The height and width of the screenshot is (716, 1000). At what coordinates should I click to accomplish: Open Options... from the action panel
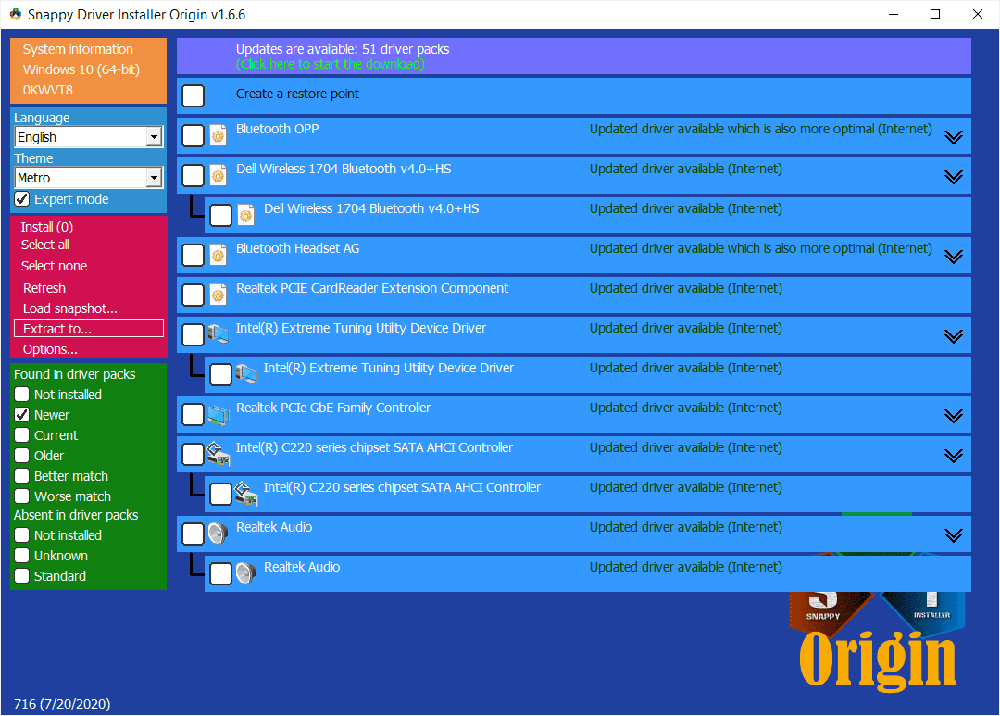point(50,349)
